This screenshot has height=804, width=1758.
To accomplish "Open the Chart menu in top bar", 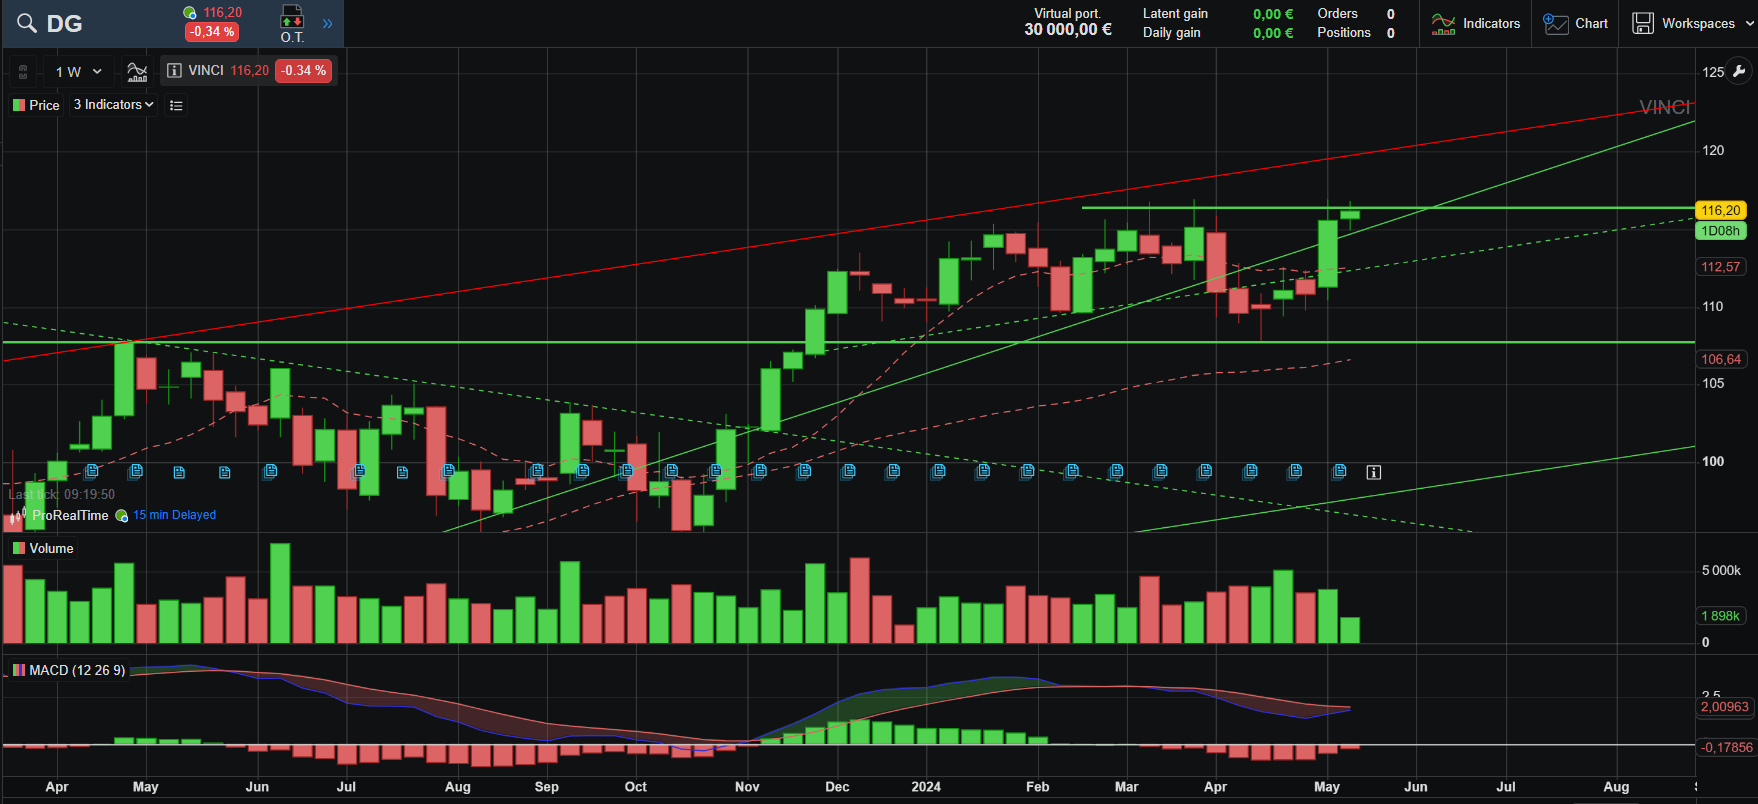I will pos(1576,23).
